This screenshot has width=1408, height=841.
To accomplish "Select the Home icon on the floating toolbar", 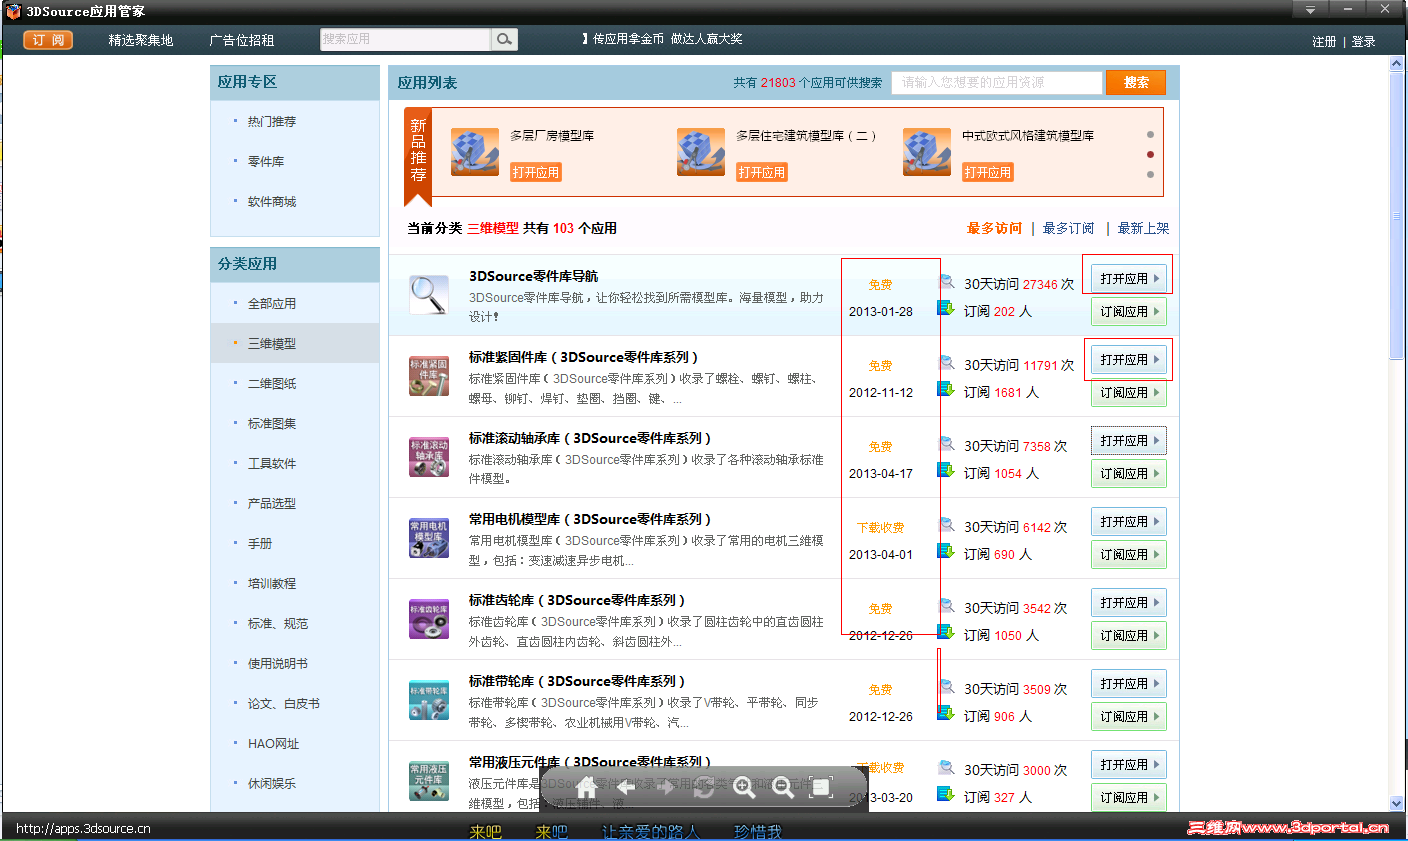I will click(x=586, y=787).
